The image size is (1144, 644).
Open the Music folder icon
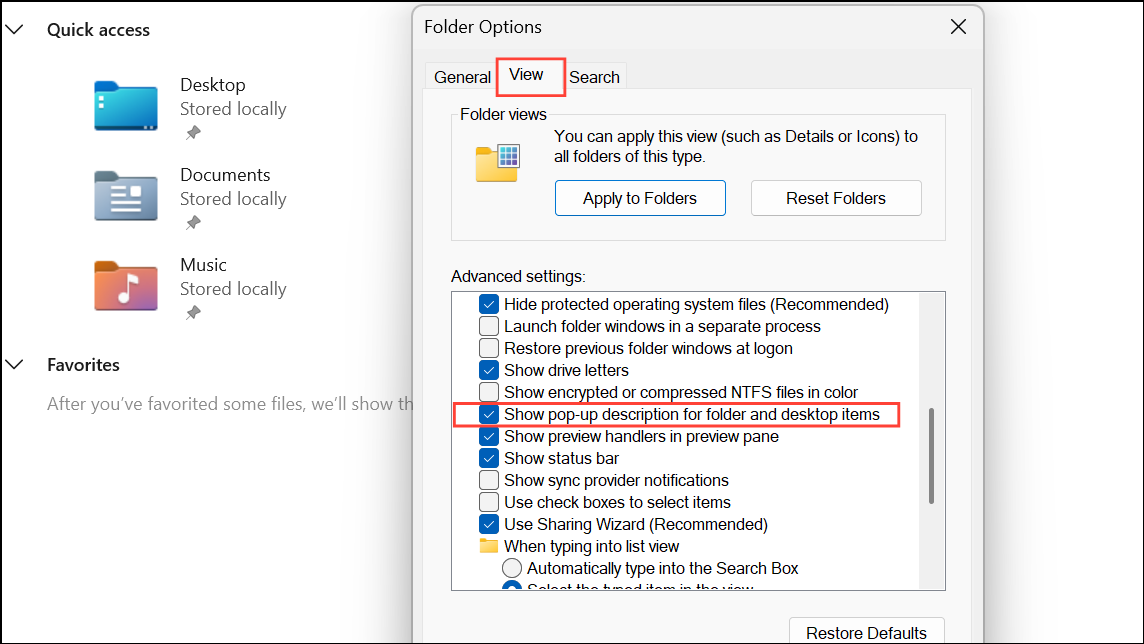pyautogui.click(x=125, y=286)
